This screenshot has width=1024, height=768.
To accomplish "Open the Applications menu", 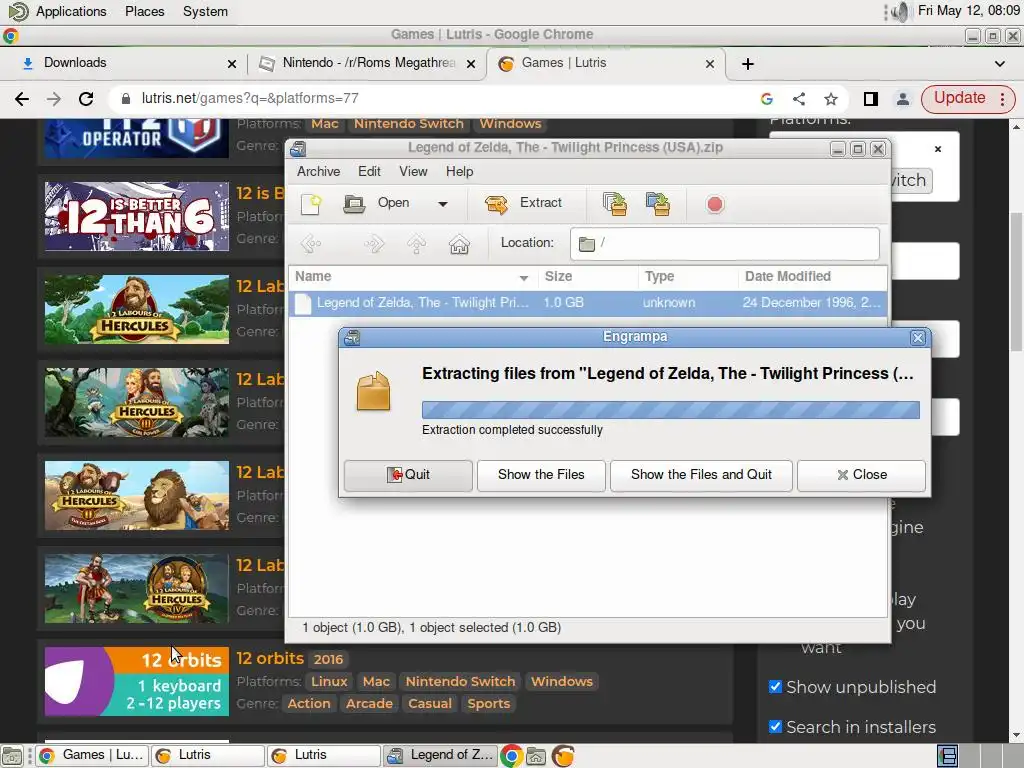I will click(x=71, y=12).
